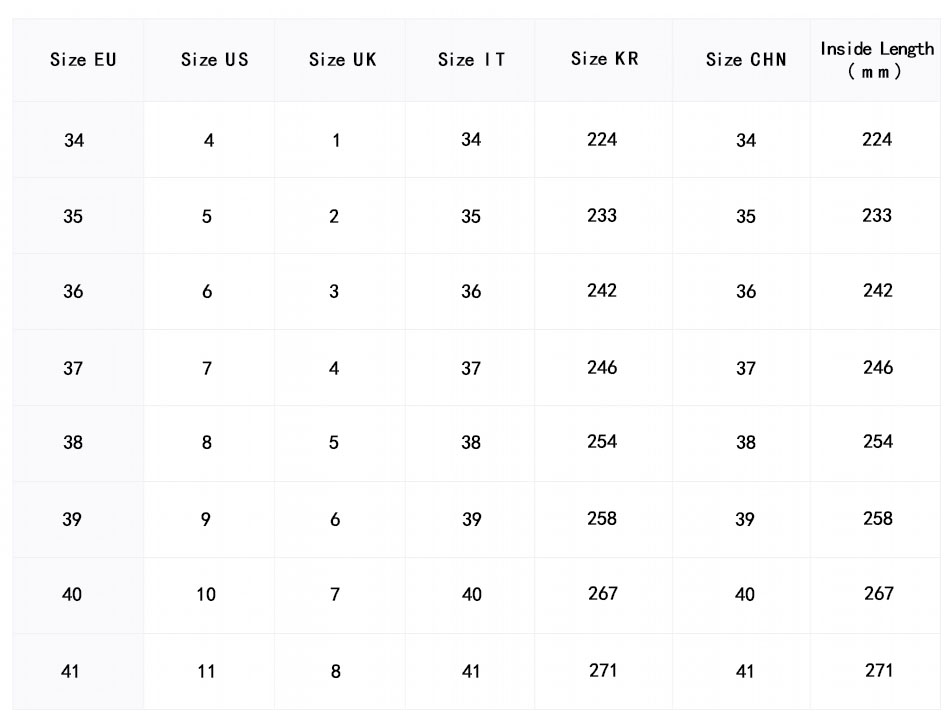This screenshot has width=951, height=721.
Task: Click IT size 37 cell
Action: [x=471, y=369]
